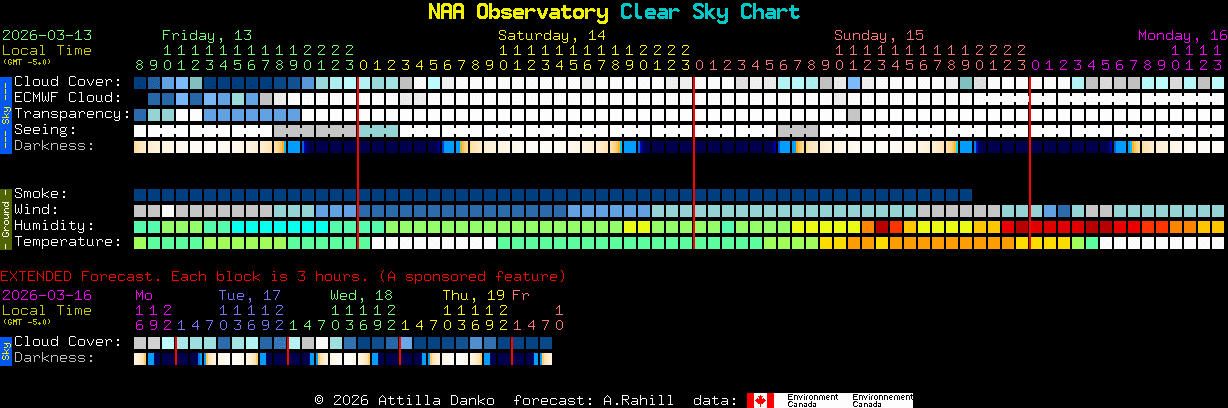Viewport: 1228px width, 408px height.
Task: Click the 'Saturday, 14' day heading
Action: [x=552, y=34]
